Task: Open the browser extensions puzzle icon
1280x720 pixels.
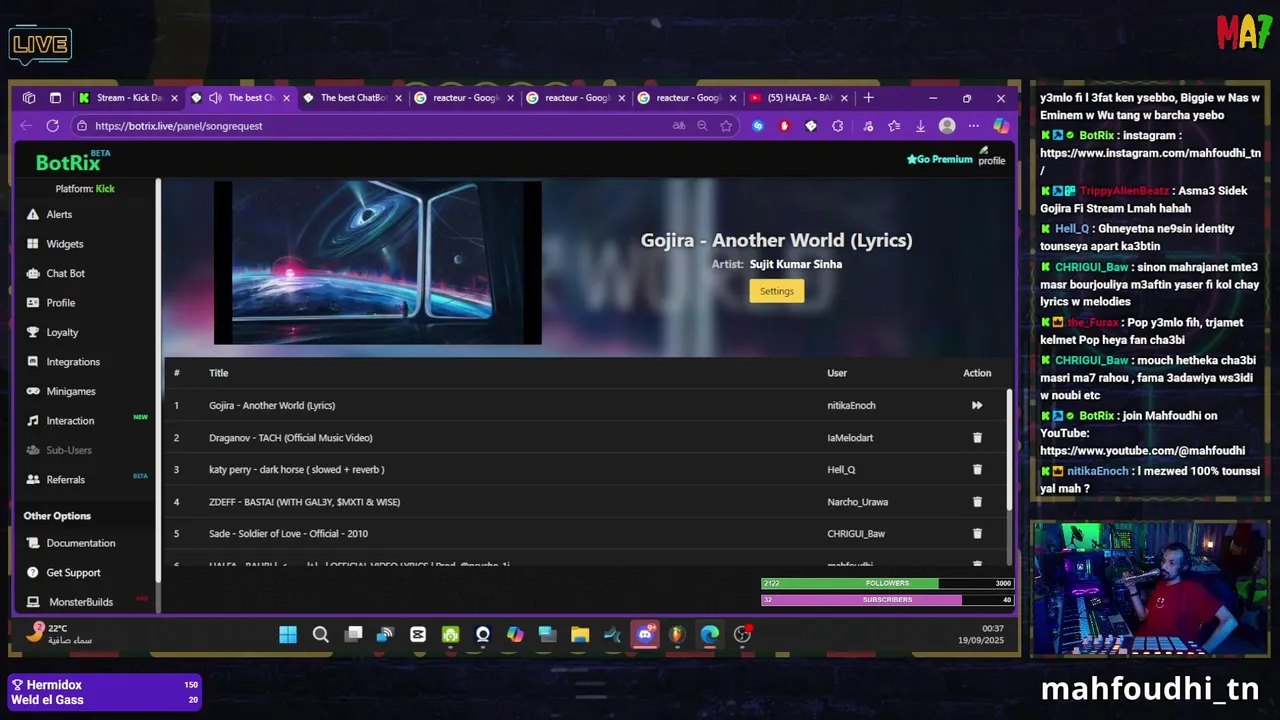Action: (x=837, y=126)
